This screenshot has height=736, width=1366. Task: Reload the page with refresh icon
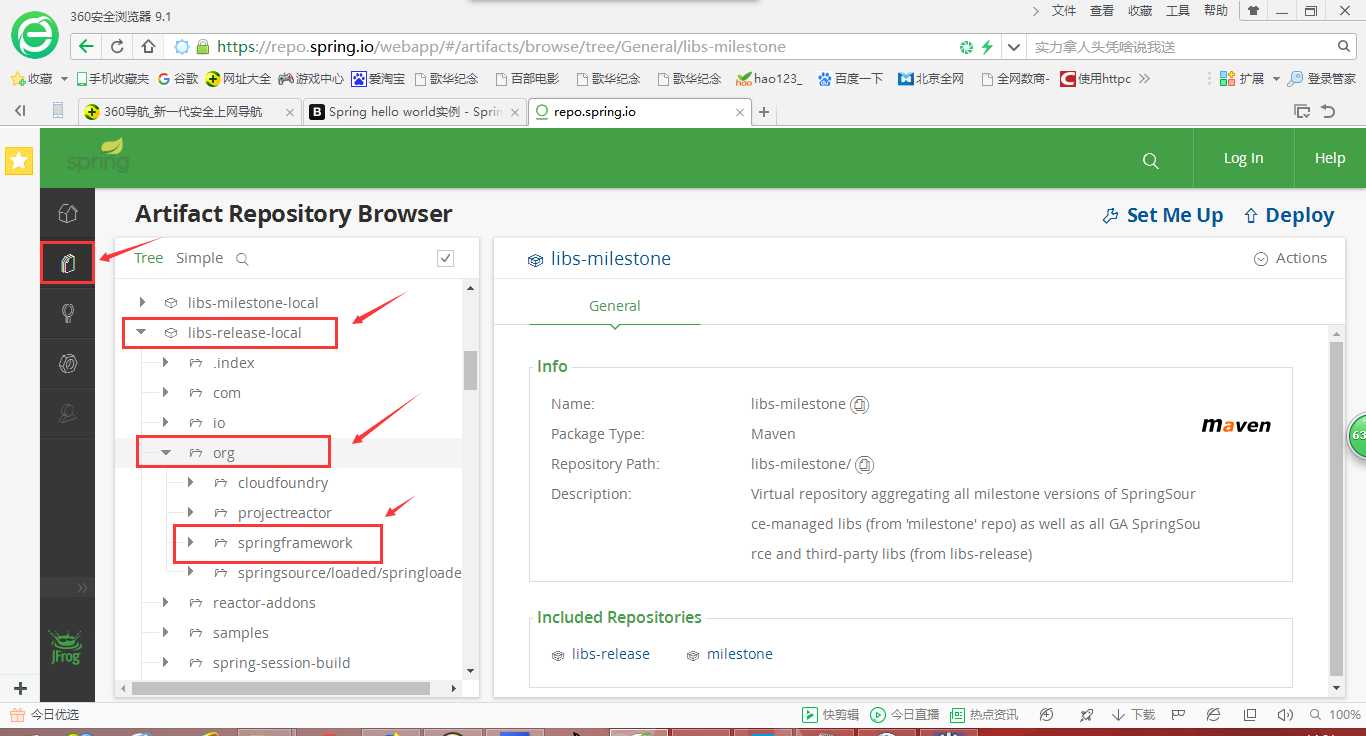point(117,46)
